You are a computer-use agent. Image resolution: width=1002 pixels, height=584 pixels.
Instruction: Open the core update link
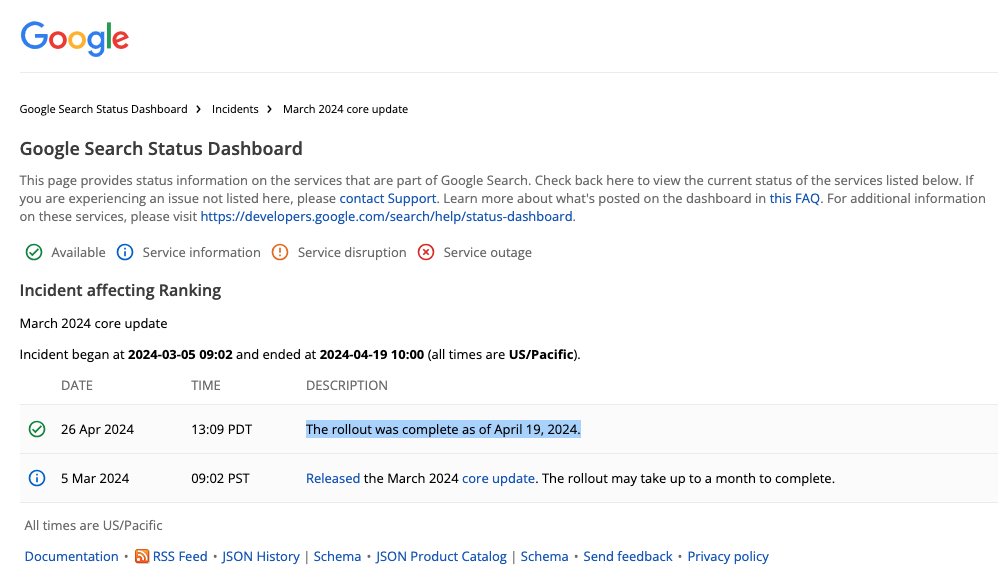click(498, 478)
